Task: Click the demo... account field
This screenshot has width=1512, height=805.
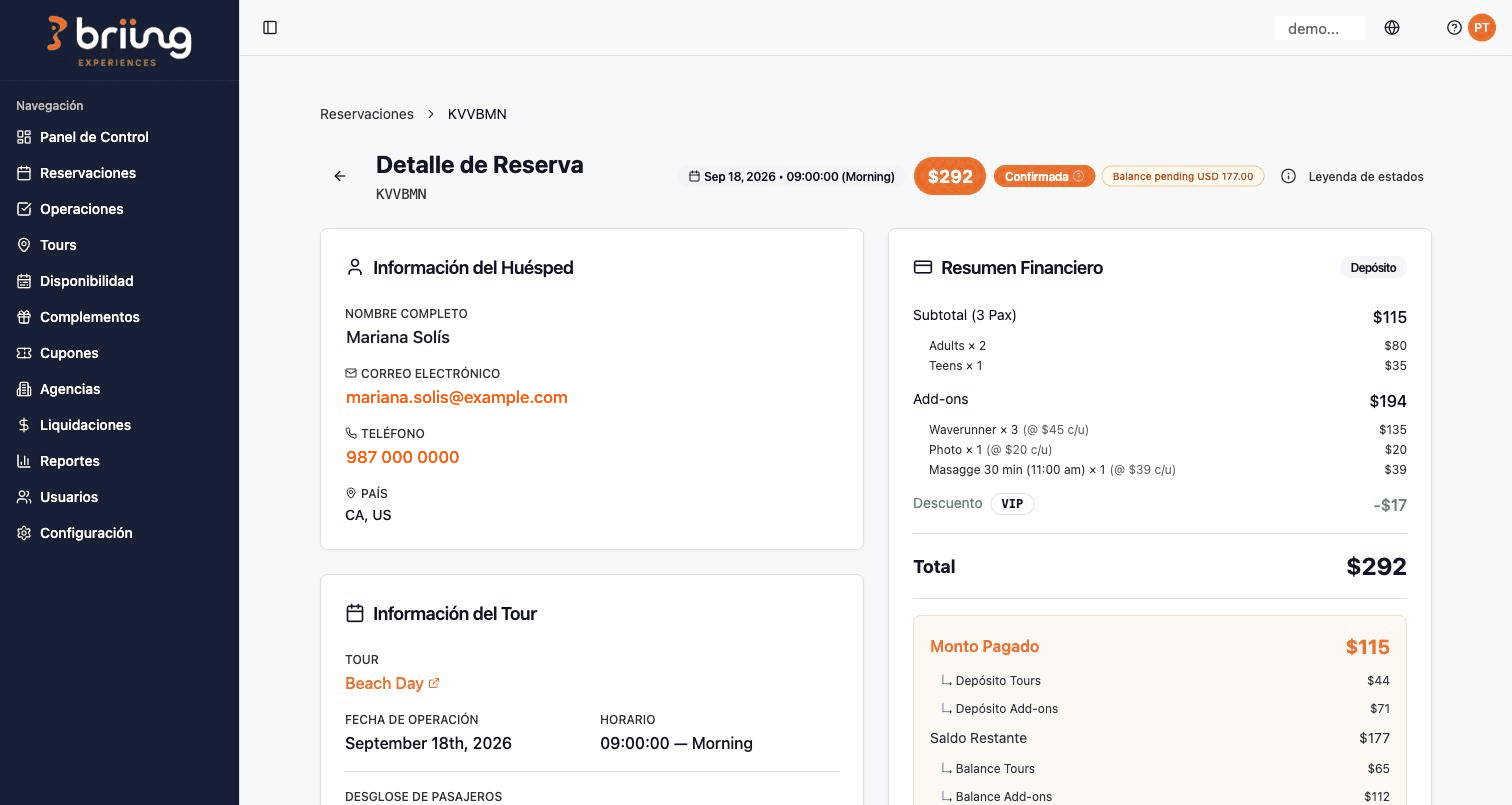Action: coord(1320,28)
